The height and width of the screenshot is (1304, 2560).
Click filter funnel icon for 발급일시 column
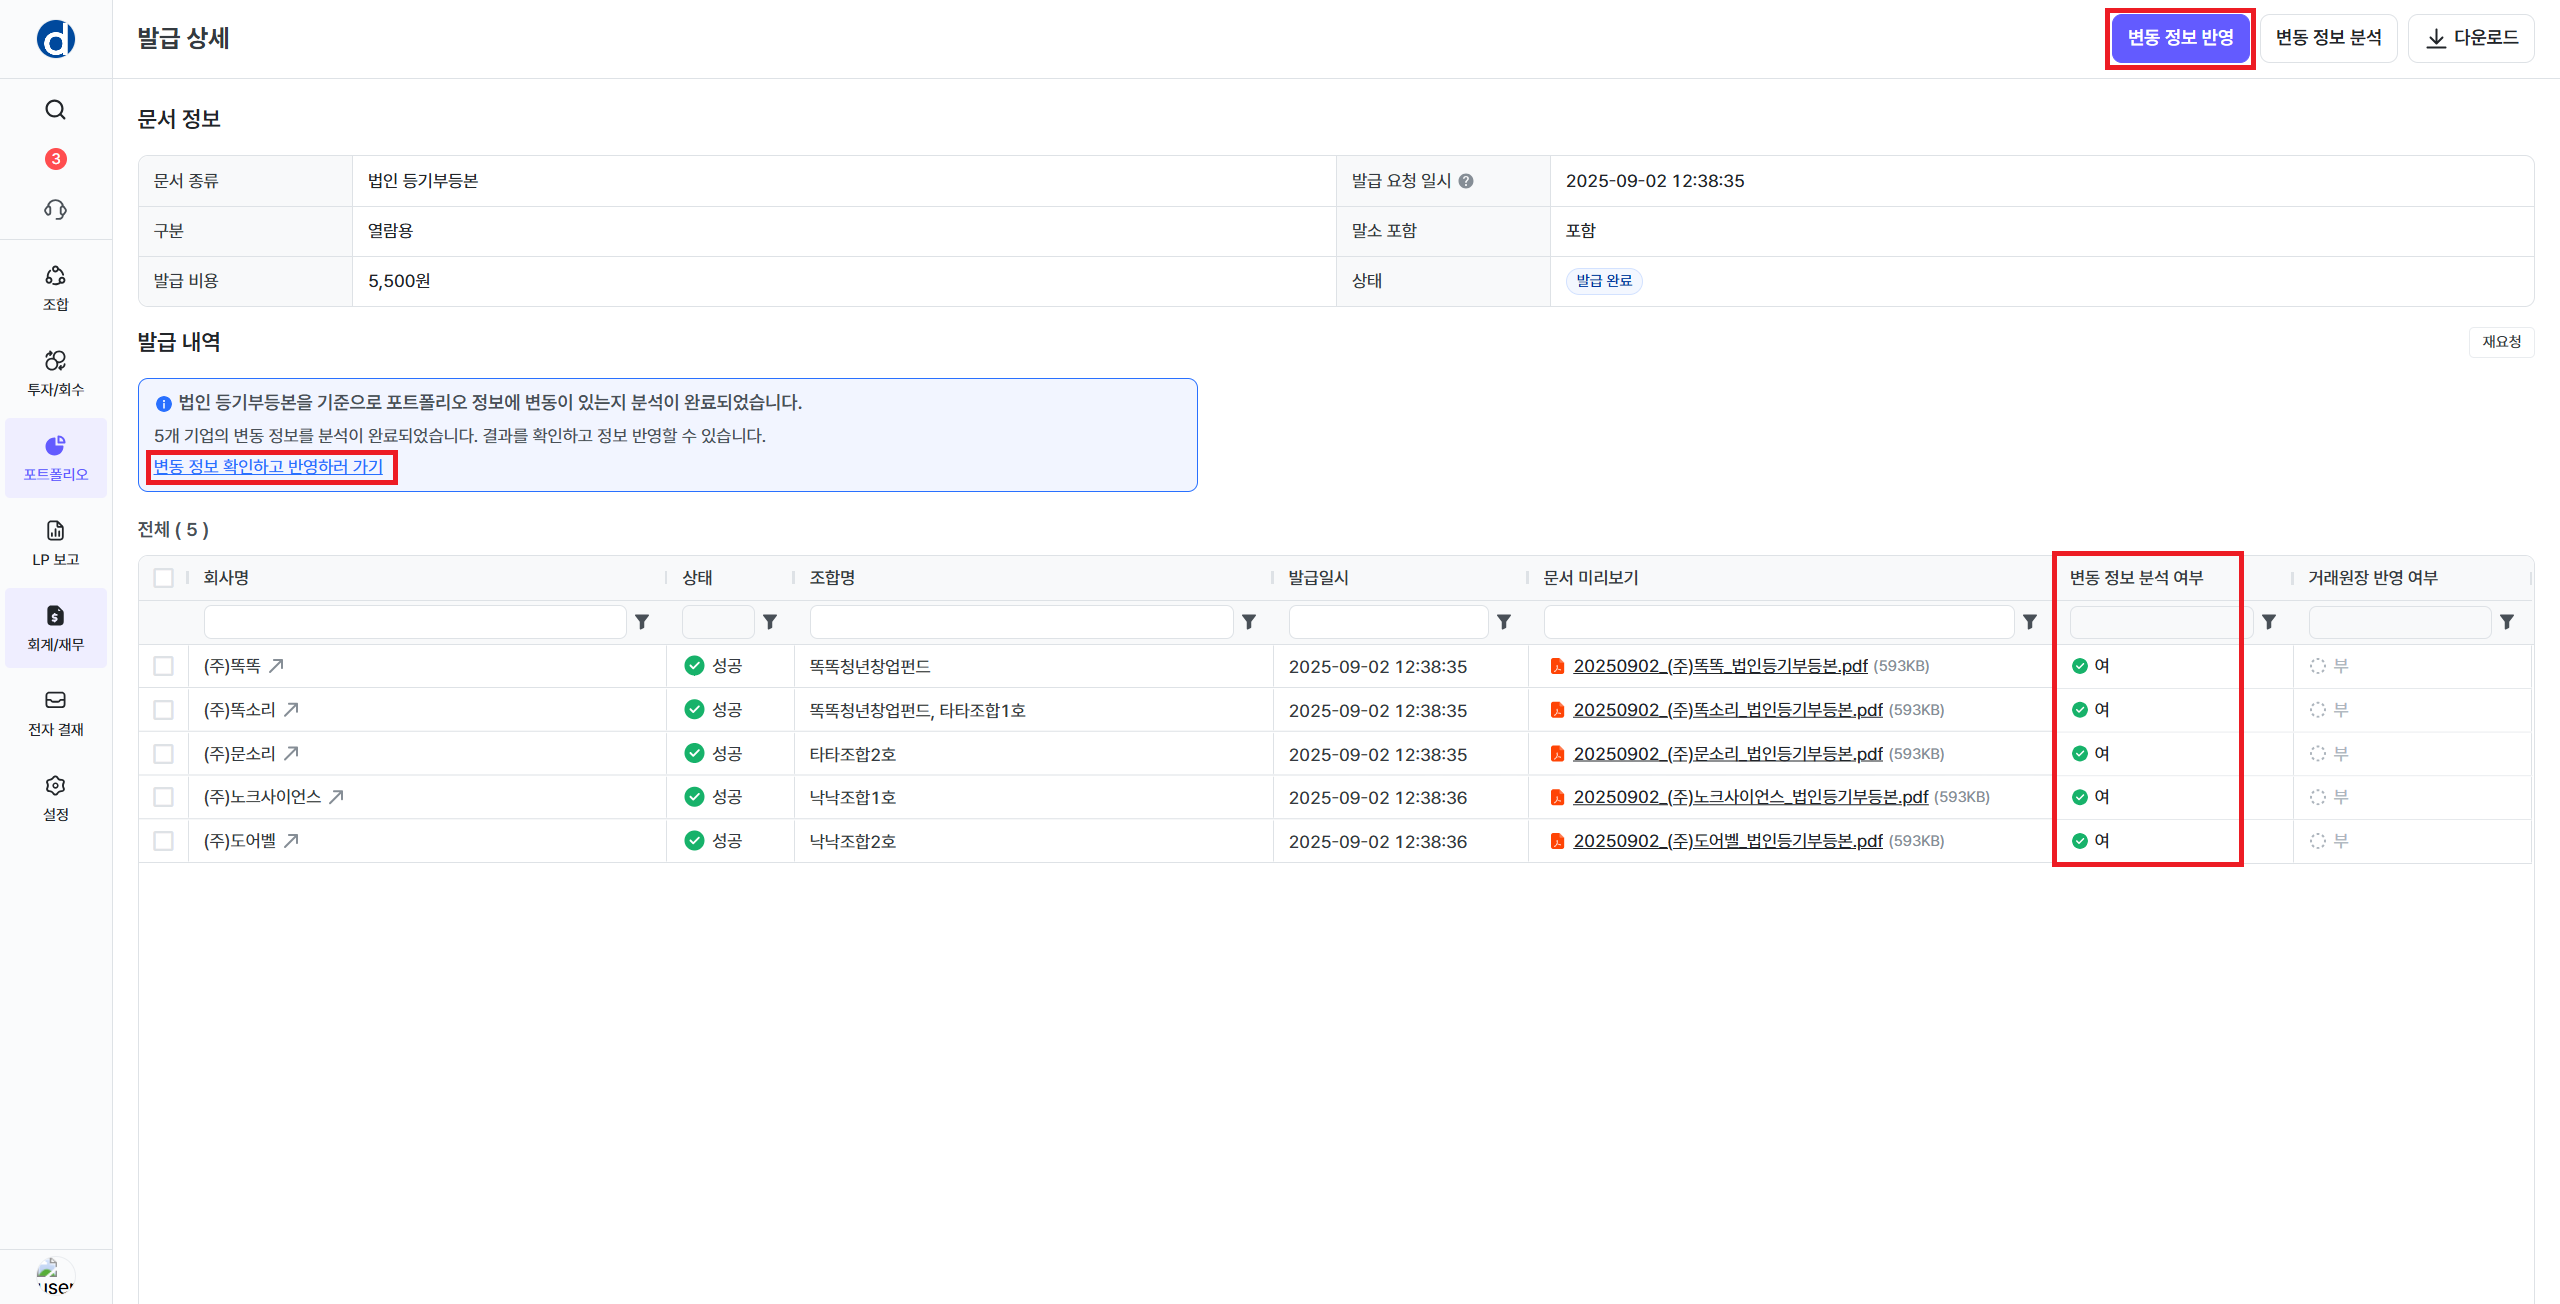click(x=1503, y=622)
